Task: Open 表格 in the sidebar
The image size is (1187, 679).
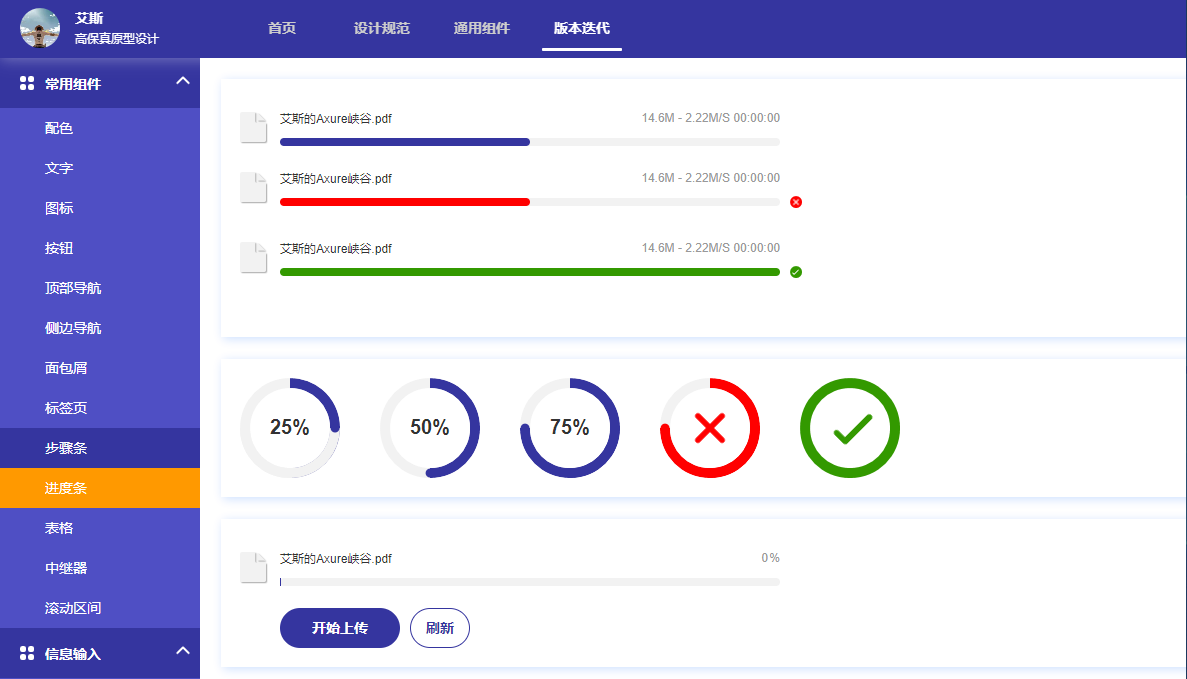Action: pyautogui.click(x=100, y=528)
